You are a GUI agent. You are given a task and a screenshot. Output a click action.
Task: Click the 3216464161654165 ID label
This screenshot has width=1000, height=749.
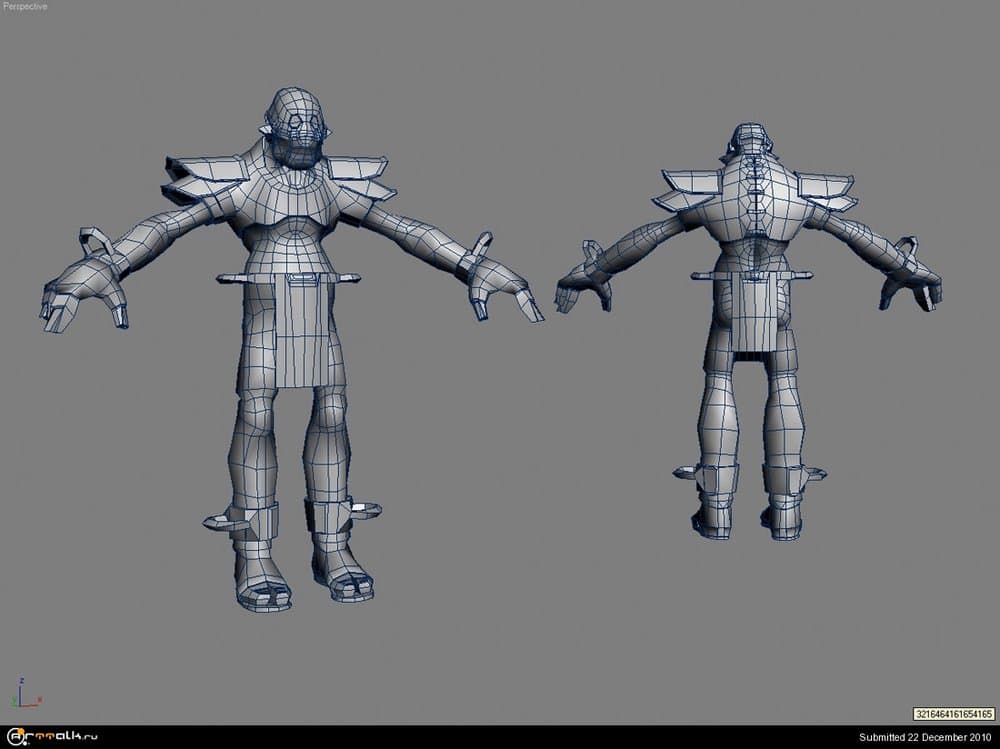click(953, 714)
